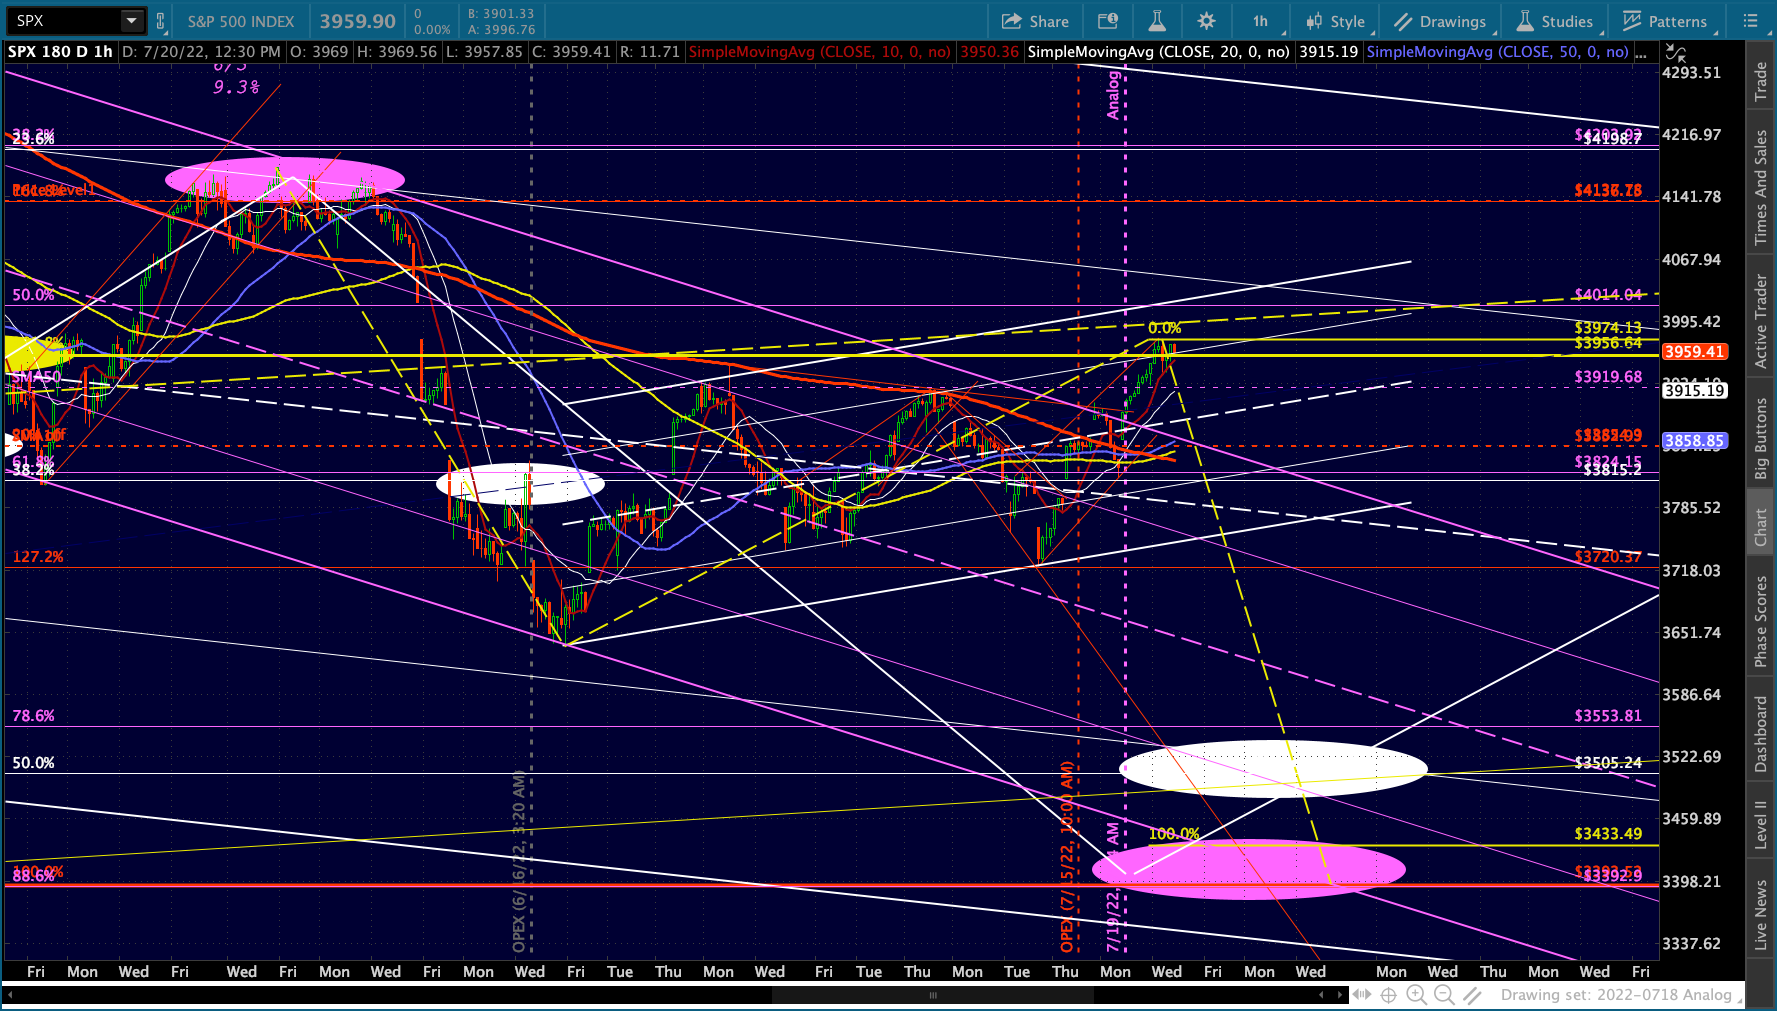Expand the SPX symbol dropdown arrow
This screenshot has width=1777, height=1011.
click(132, 21)
